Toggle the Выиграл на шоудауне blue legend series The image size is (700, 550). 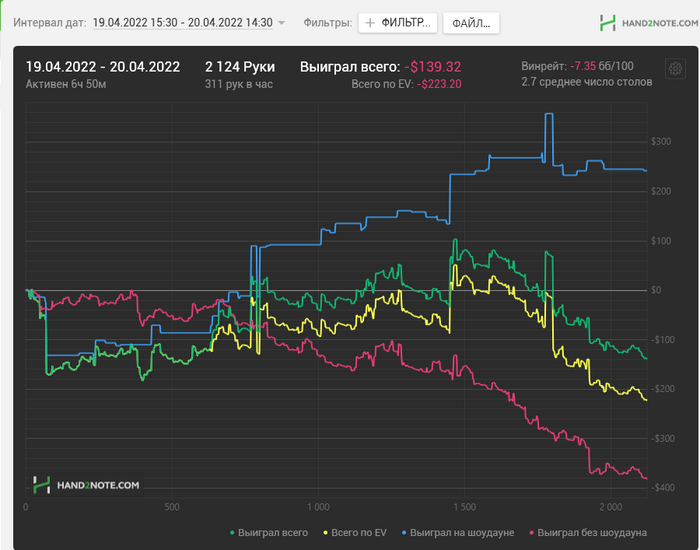tap(458, 533)
